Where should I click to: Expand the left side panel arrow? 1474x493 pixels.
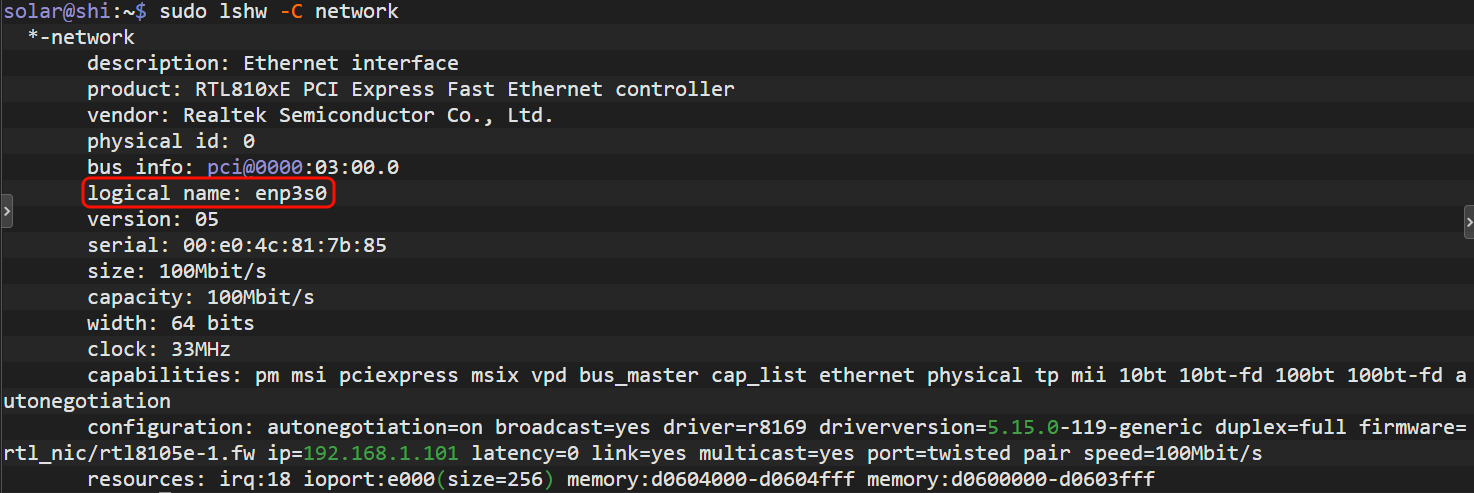6,213
